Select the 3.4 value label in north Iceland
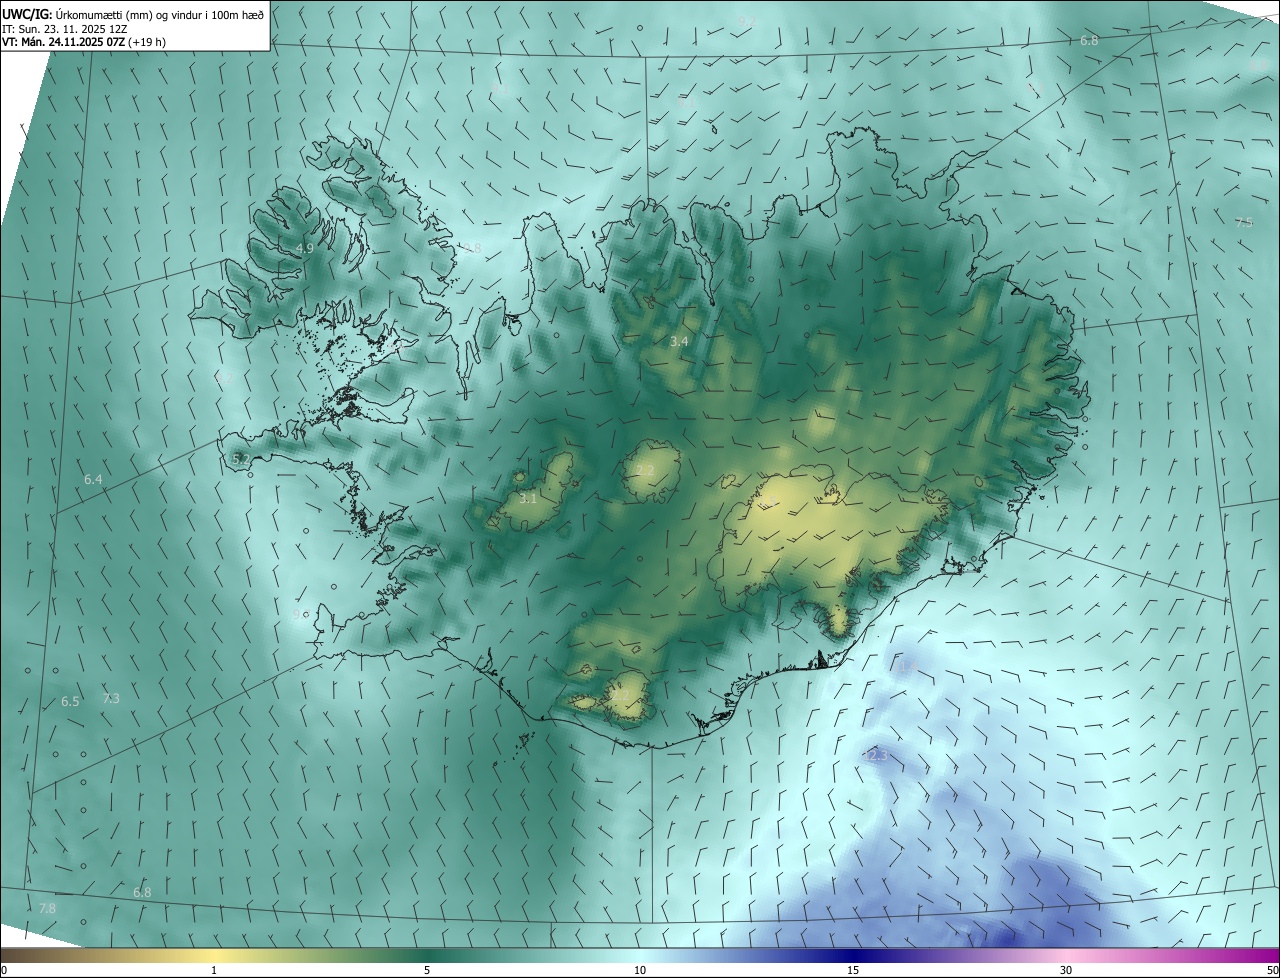Image resolution: width=1280 pixels, height=978 pixels. pos(679,342)
